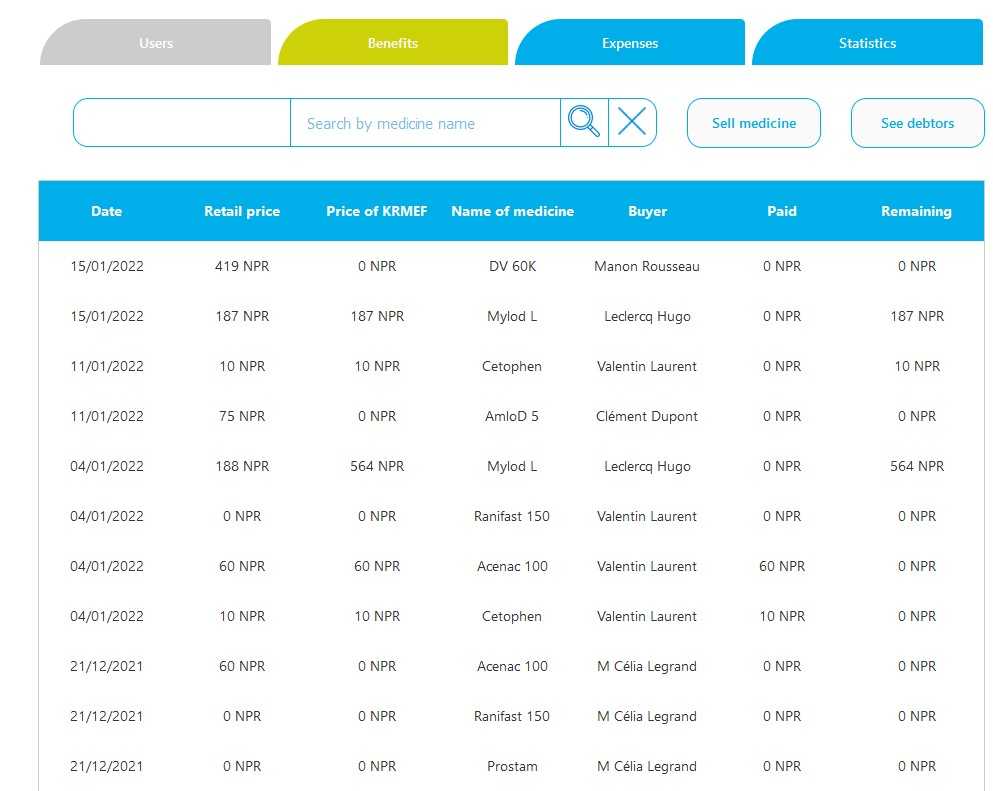Click the Name of medicine header
Viewport: 993px width, 791px height.
tap(512, 211)
